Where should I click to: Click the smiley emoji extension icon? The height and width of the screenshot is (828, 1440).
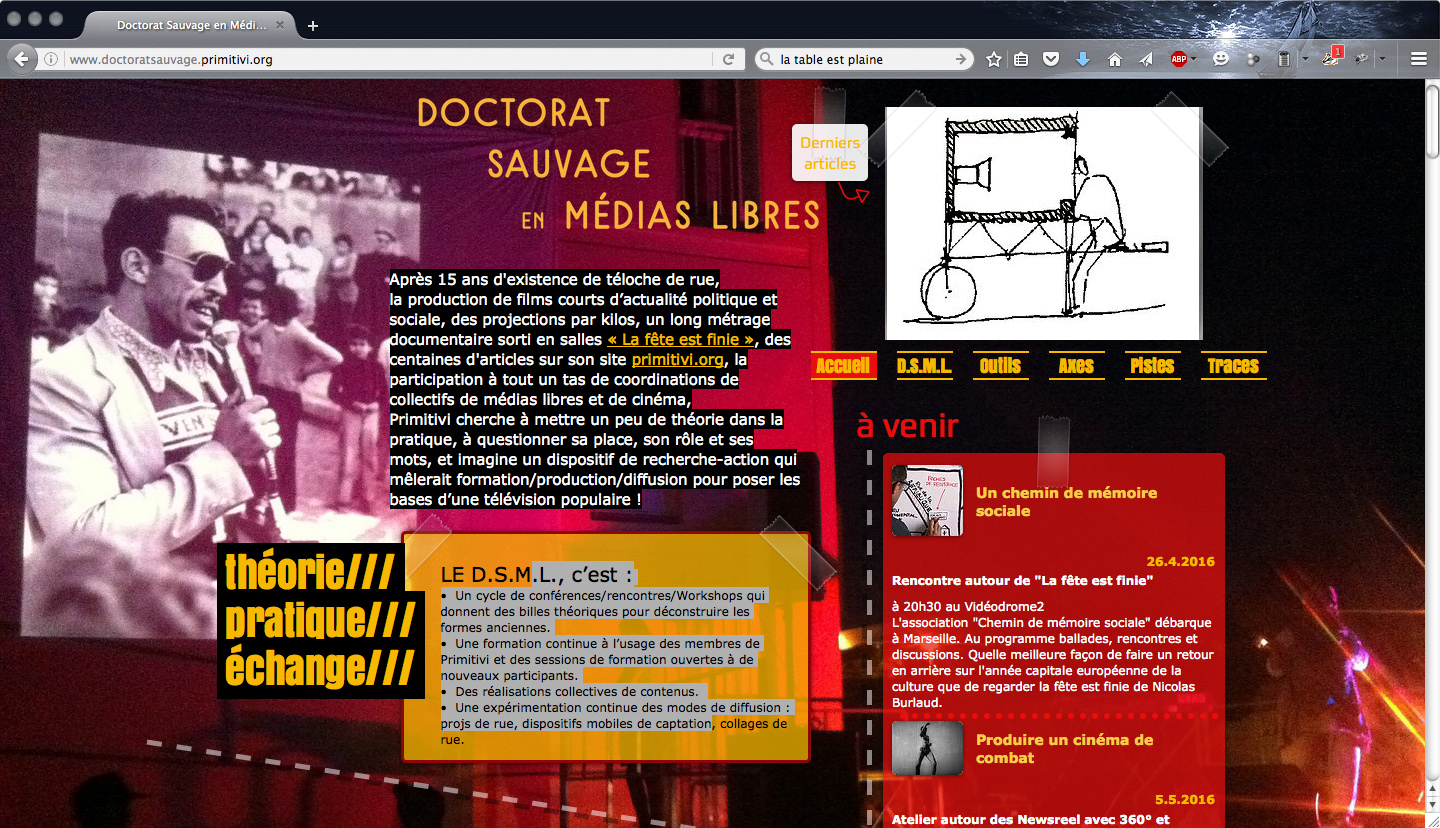[x=1221, y=59]
